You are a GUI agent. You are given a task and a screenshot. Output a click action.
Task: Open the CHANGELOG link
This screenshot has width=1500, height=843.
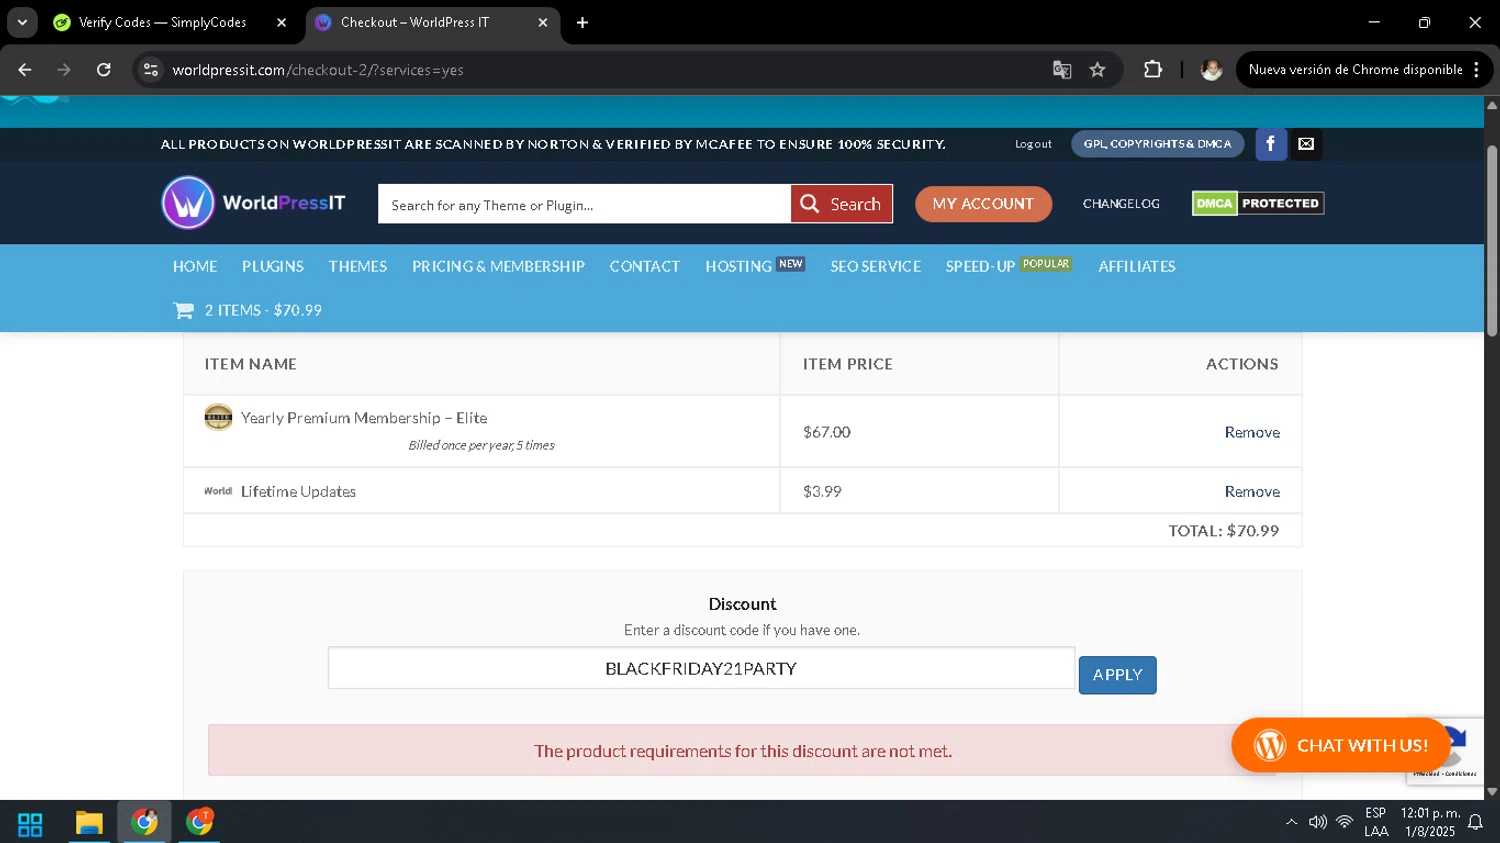coord(1121,204)
